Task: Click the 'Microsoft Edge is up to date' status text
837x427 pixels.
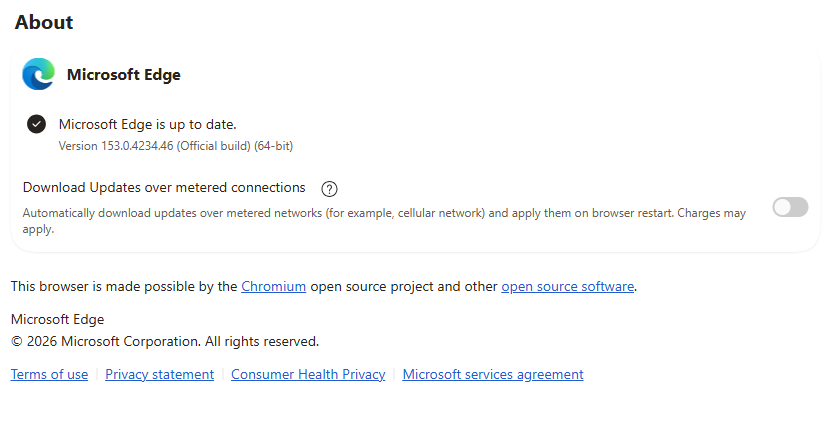Action: pyautogui.click(x=147, y=124)
